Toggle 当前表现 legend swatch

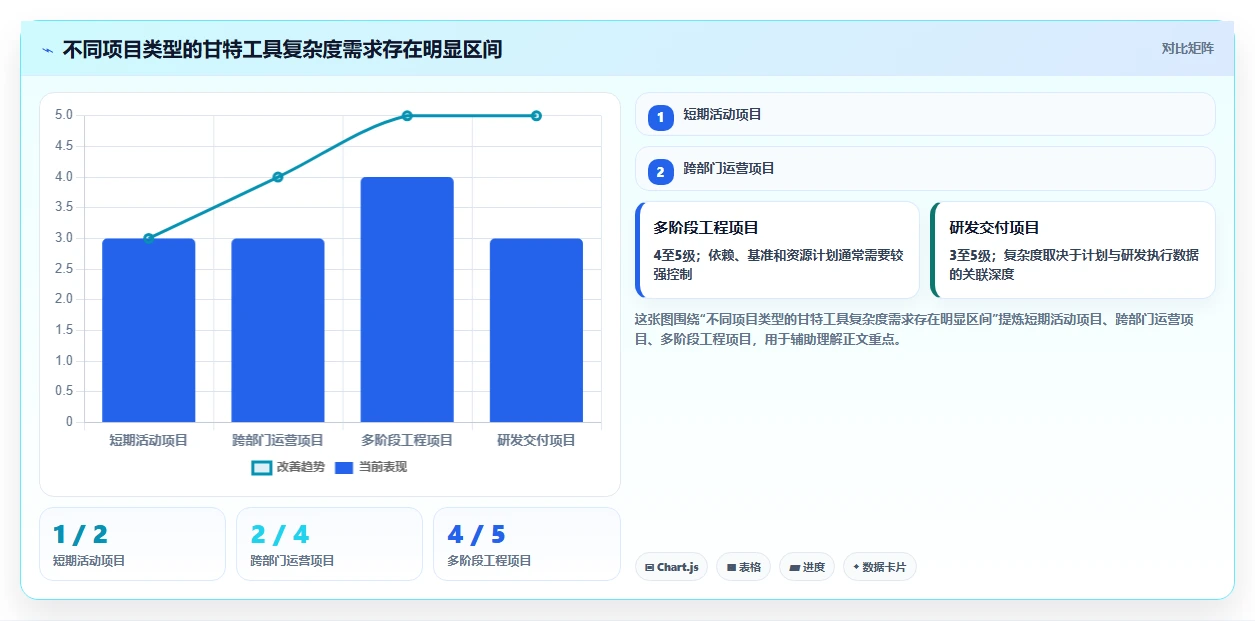click(x=344, y=467)
